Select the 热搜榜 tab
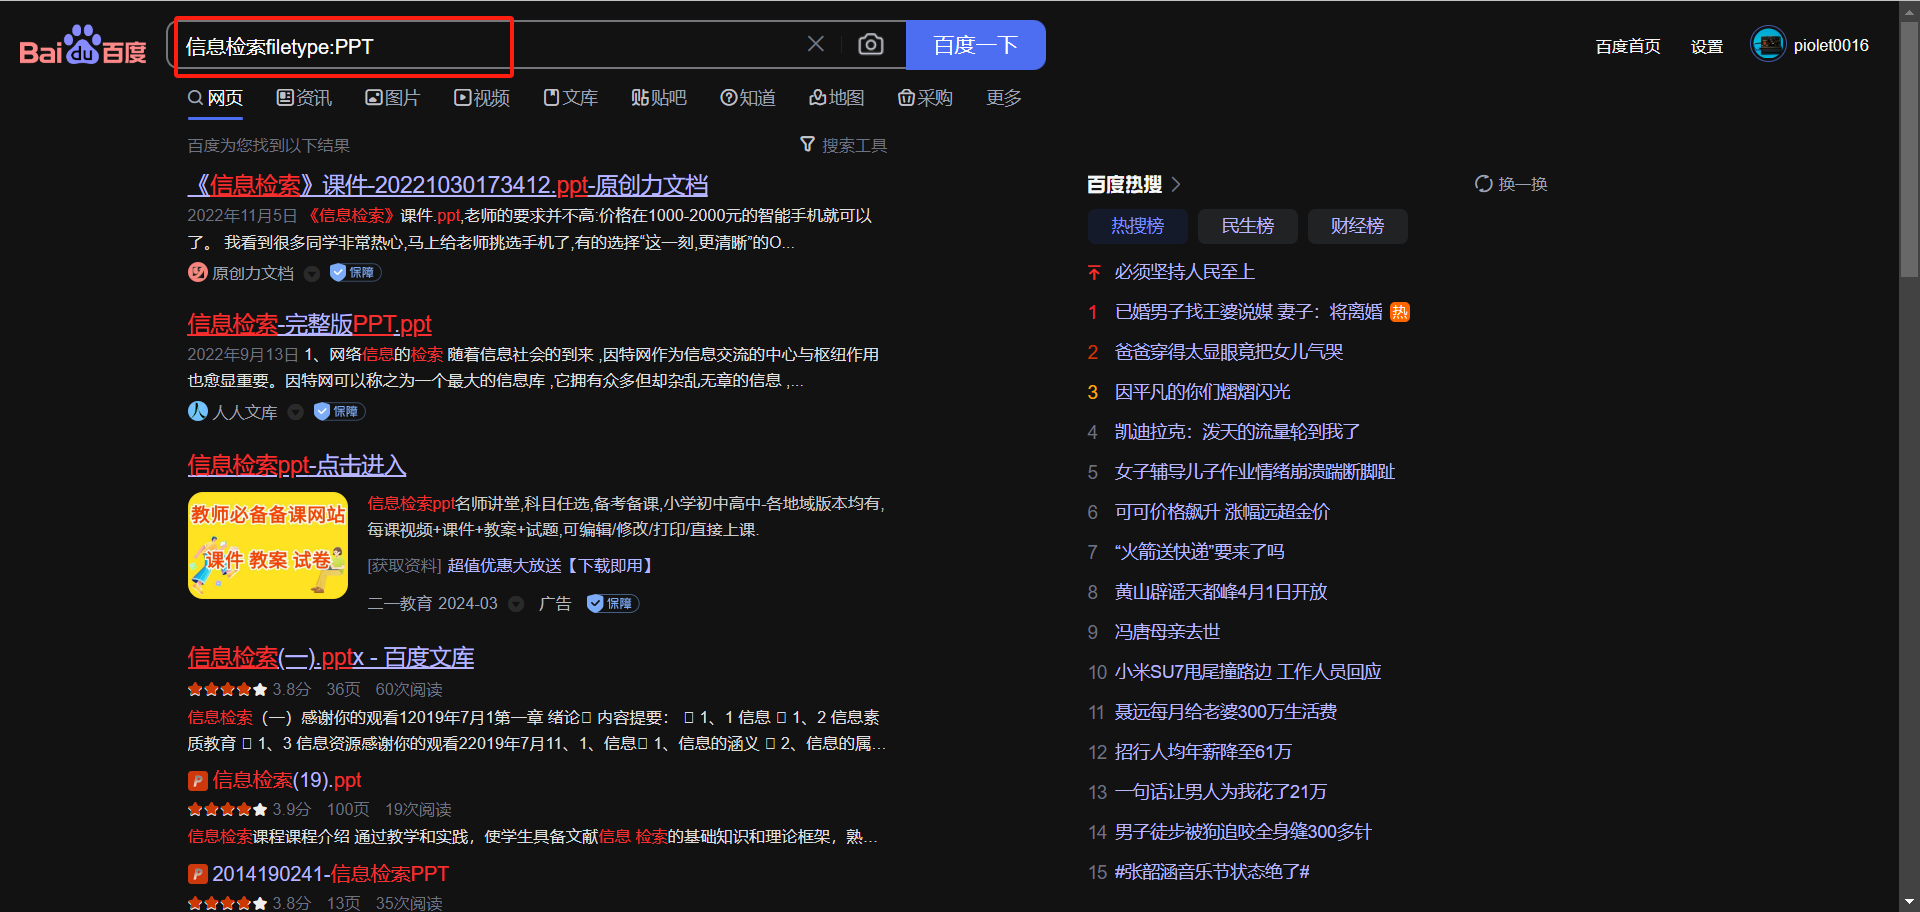Screen dimensions: 1920x912 (x=1138, y=226)
